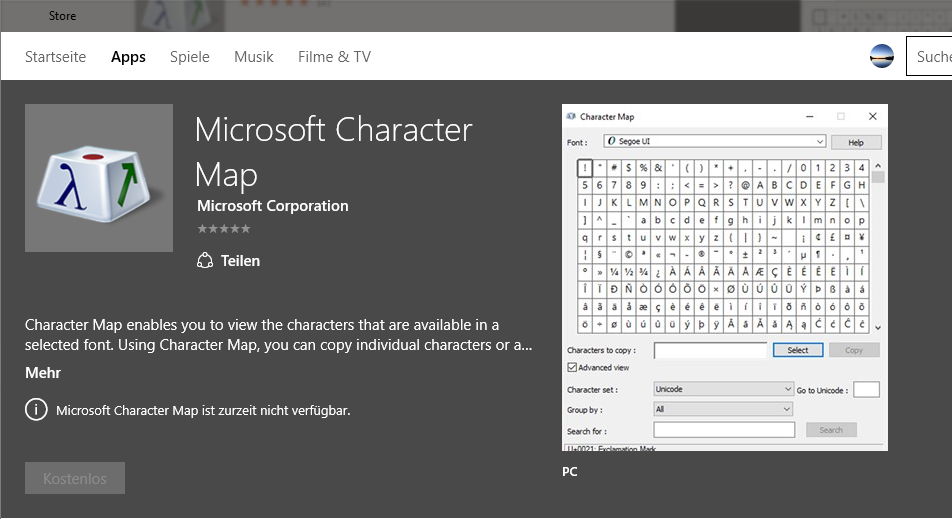Click the Store window title
The height and width of the screenshot is (519, 952).
[63, 16]
